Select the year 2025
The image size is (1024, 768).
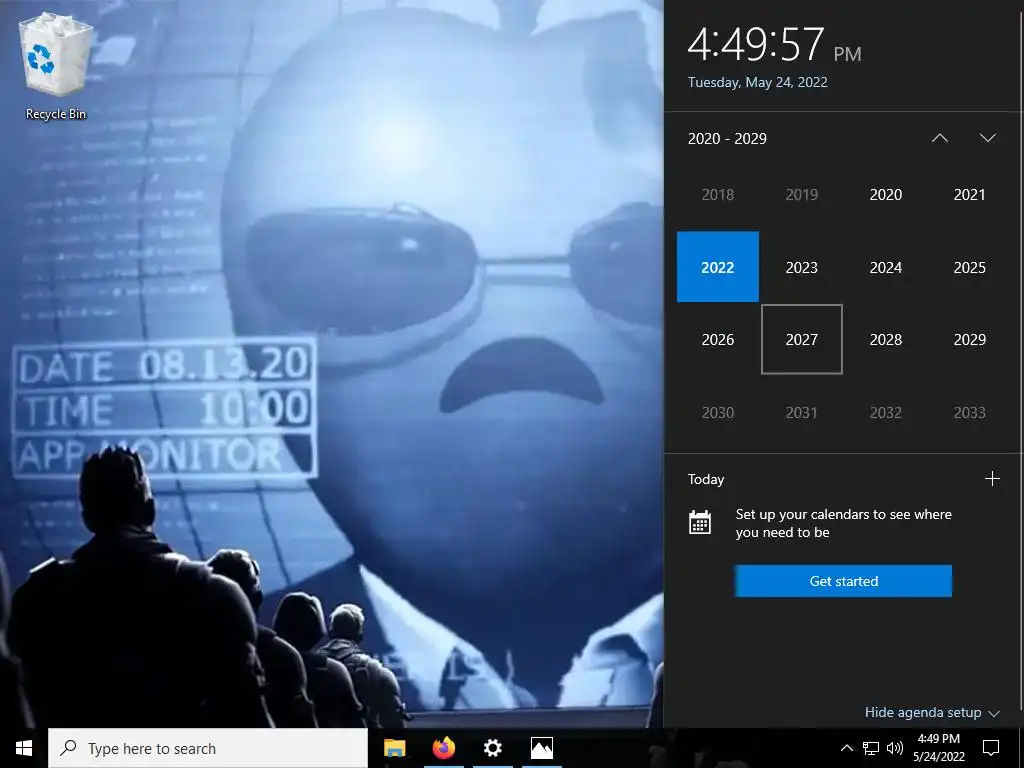[x=969, y=267]
